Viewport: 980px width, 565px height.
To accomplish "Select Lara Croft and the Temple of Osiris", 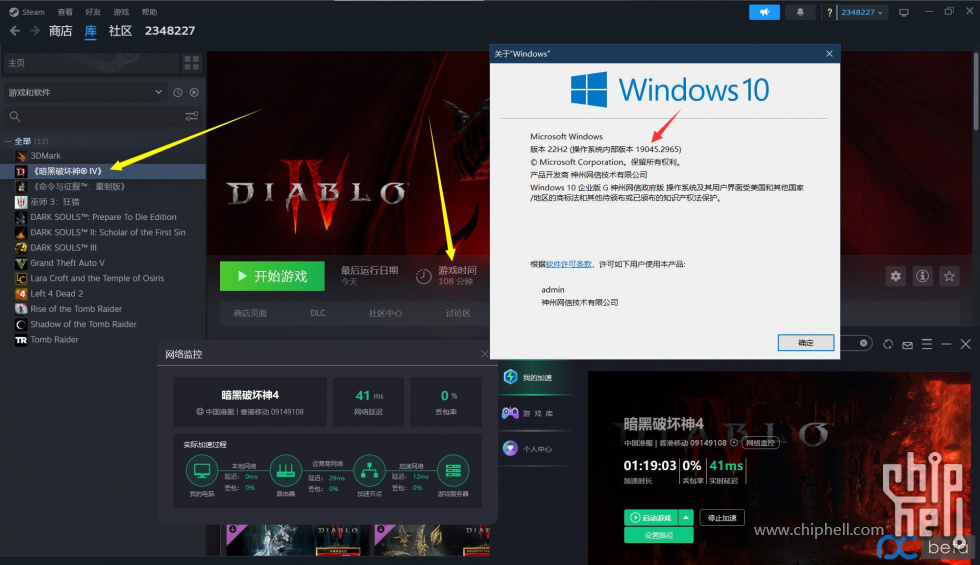I will click(x=103, y=278).
